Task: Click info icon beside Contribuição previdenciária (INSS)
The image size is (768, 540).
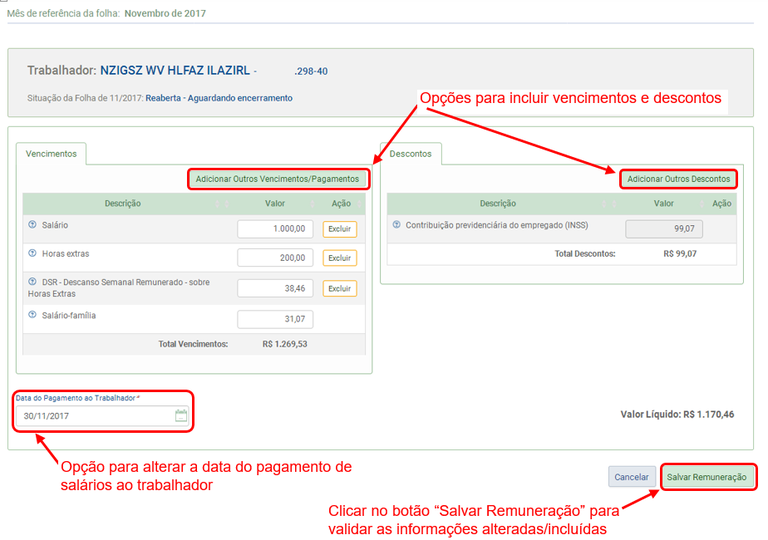Action: click(397, 225)
